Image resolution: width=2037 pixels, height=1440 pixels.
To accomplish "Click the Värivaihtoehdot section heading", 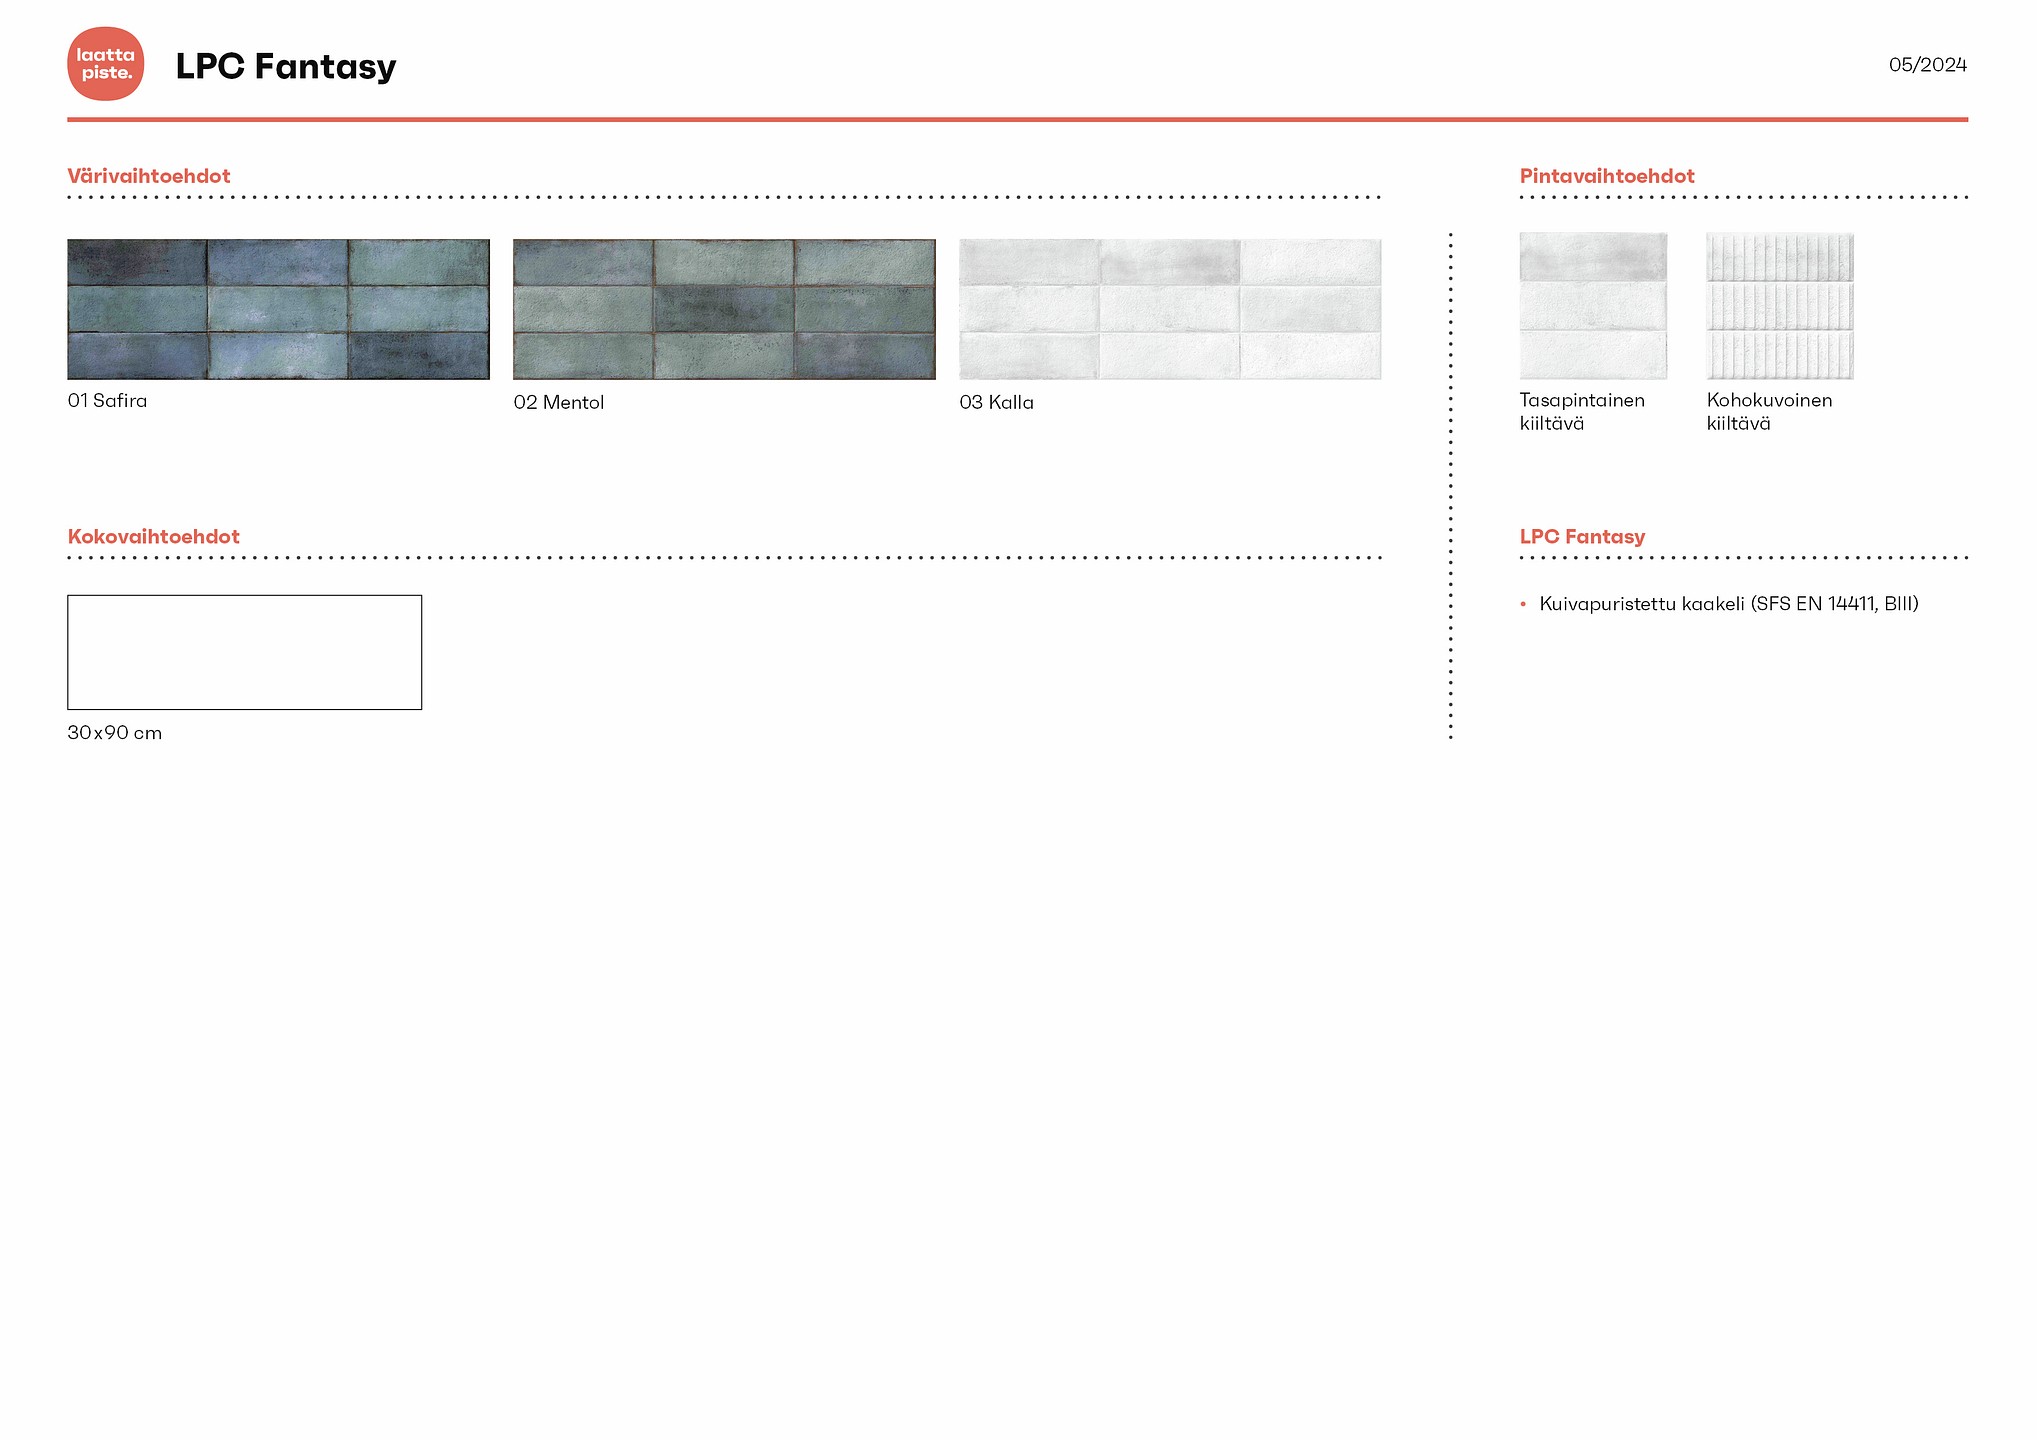I will (x=149, y=176).
